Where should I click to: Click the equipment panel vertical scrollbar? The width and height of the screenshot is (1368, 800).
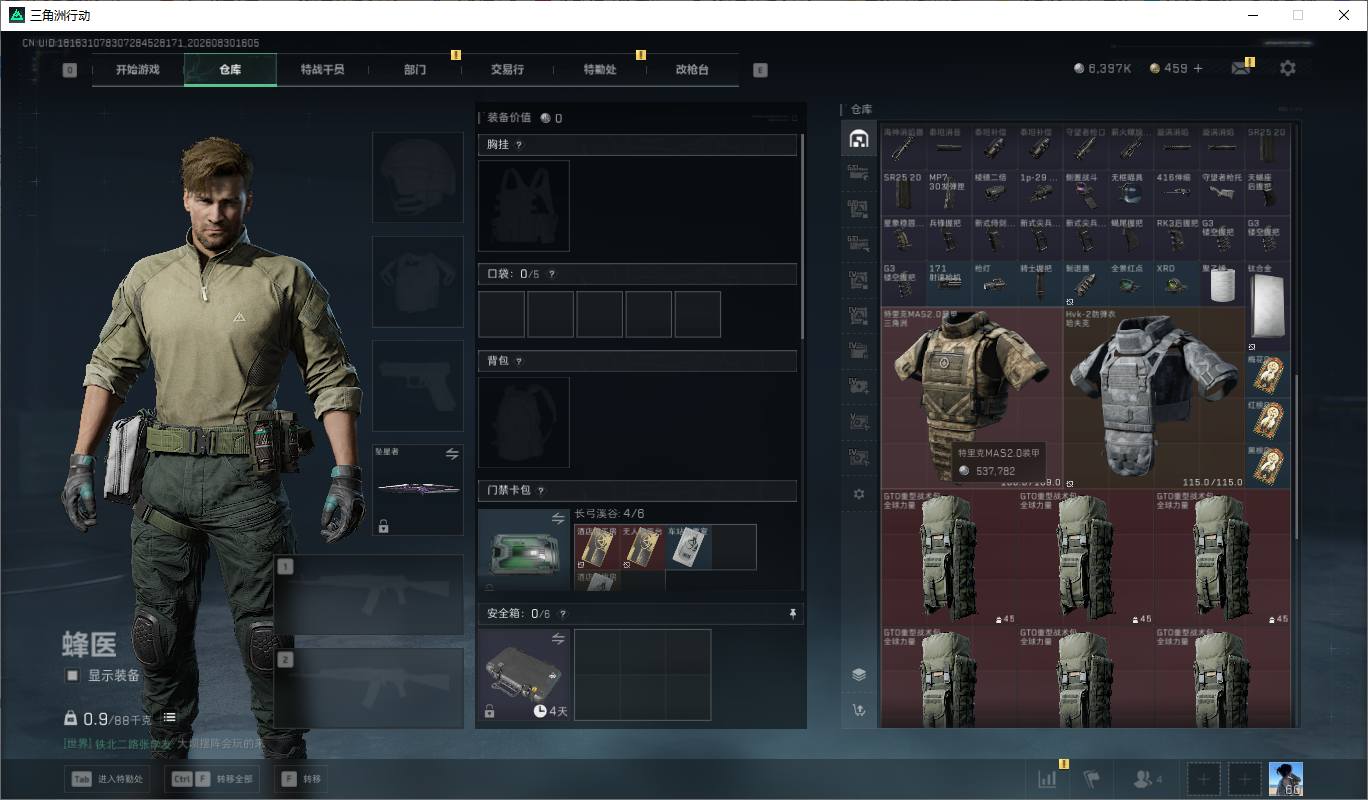click(x=802, y=236)
